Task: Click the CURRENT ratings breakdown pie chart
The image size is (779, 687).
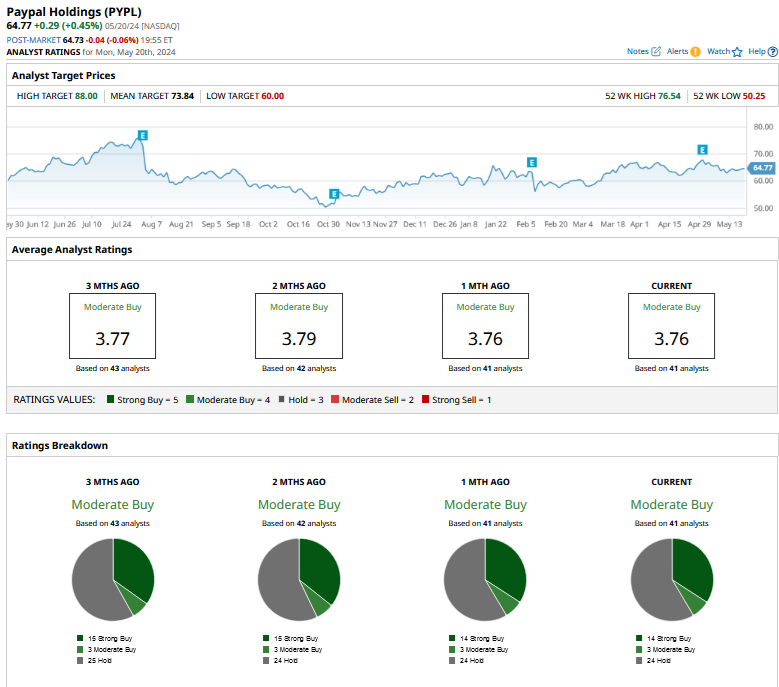Action: point(672,579)
